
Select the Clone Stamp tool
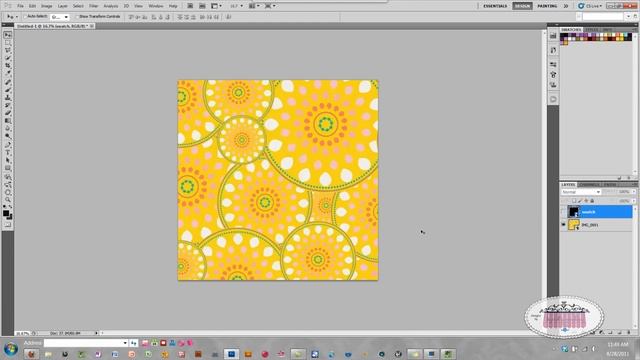point(8,98)
